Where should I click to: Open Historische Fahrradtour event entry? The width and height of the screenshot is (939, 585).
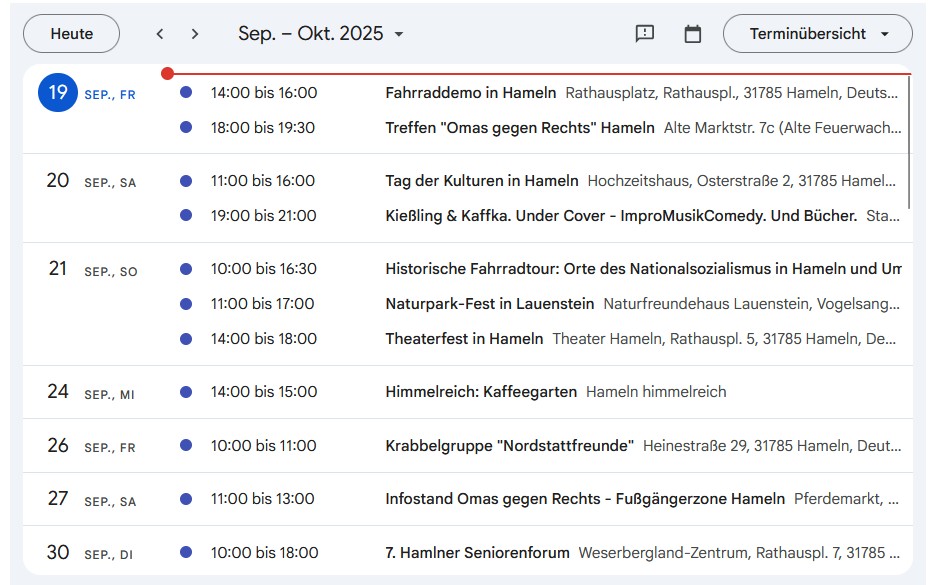coord(640,269)
